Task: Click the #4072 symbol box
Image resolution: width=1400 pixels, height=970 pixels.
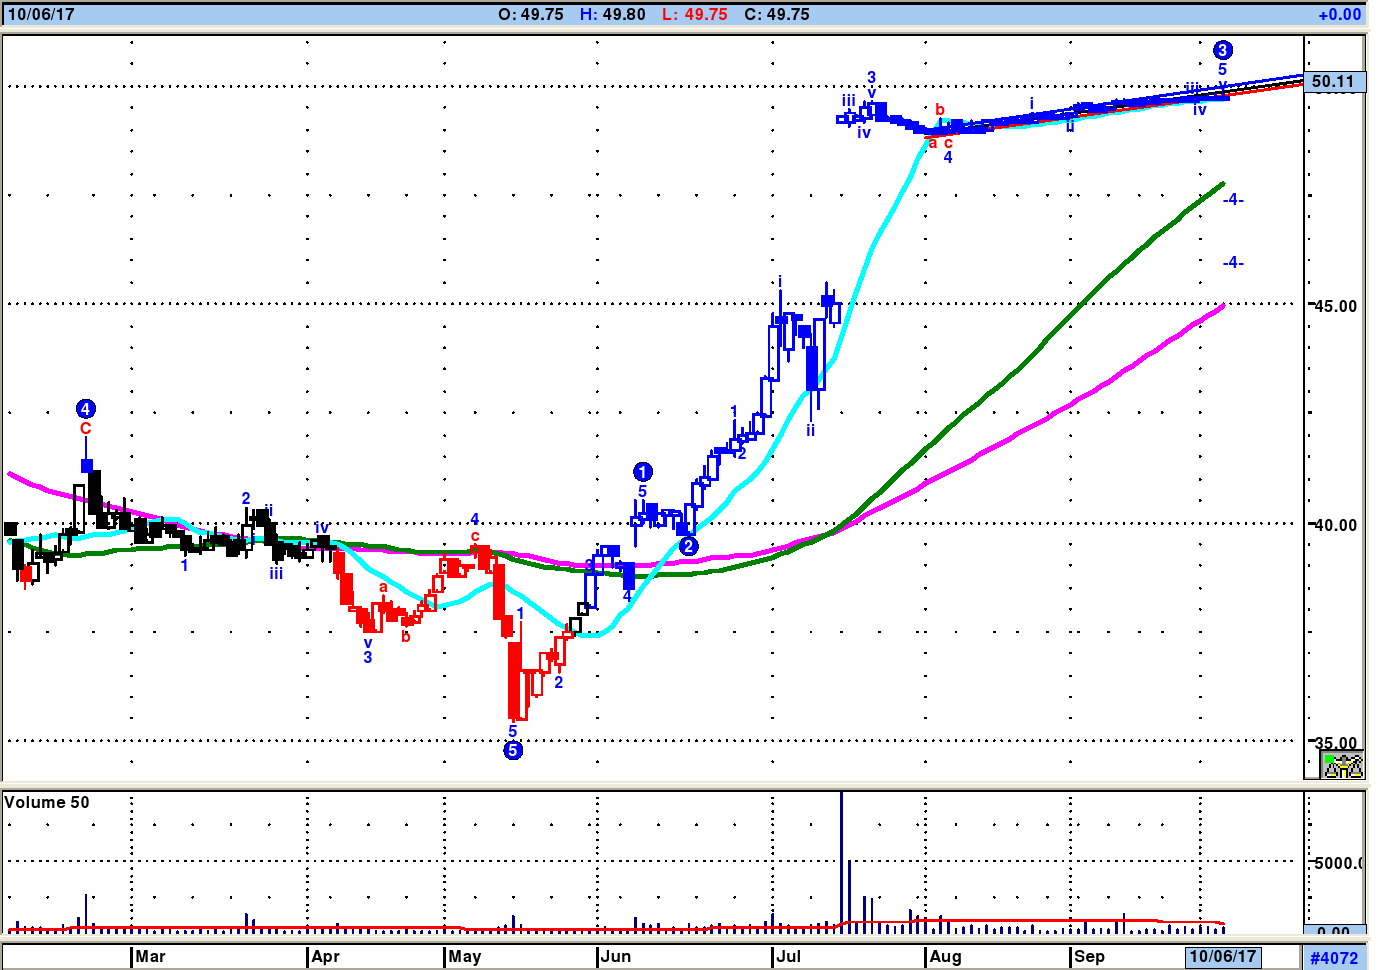Action: click(1334, 958)
